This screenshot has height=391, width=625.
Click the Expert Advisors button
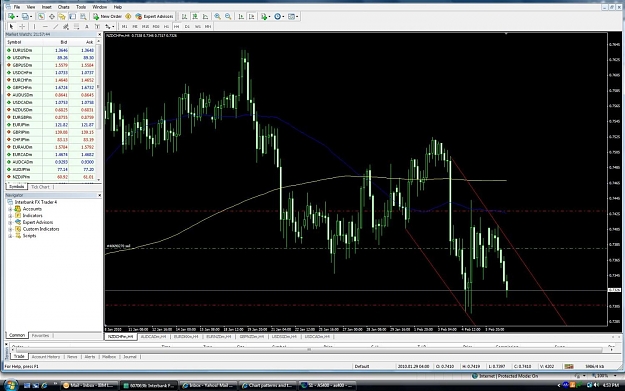pos(154,16)
